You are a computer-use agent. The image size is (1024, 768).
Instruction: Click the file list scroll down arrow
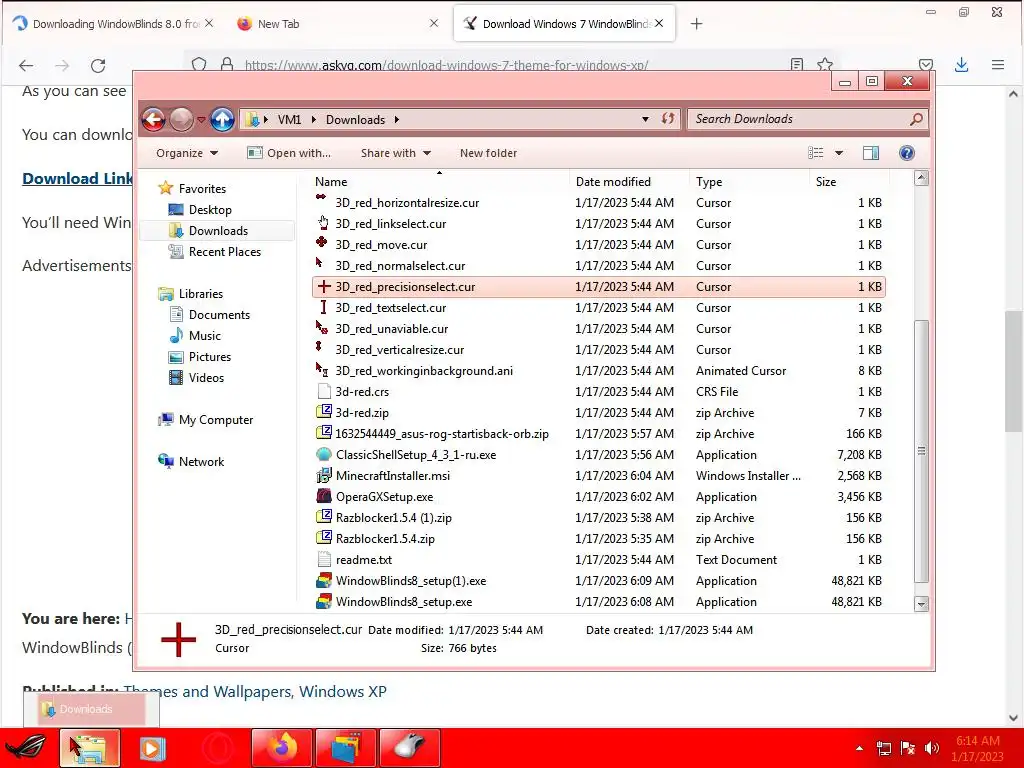click(x=921, y=604)
